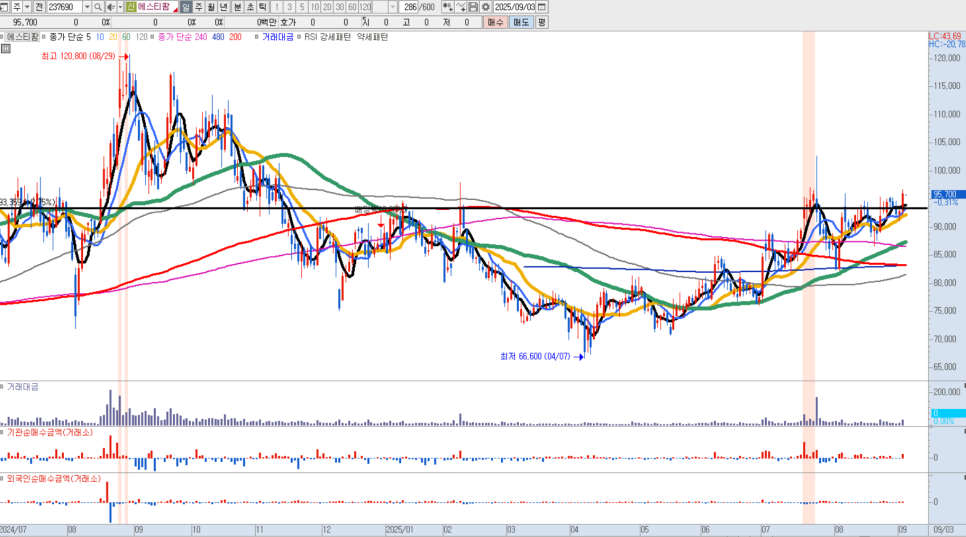The height and width of the screenshot is (537, 966).
Task: Select the daily chart period 일
Action: [186, 7]
